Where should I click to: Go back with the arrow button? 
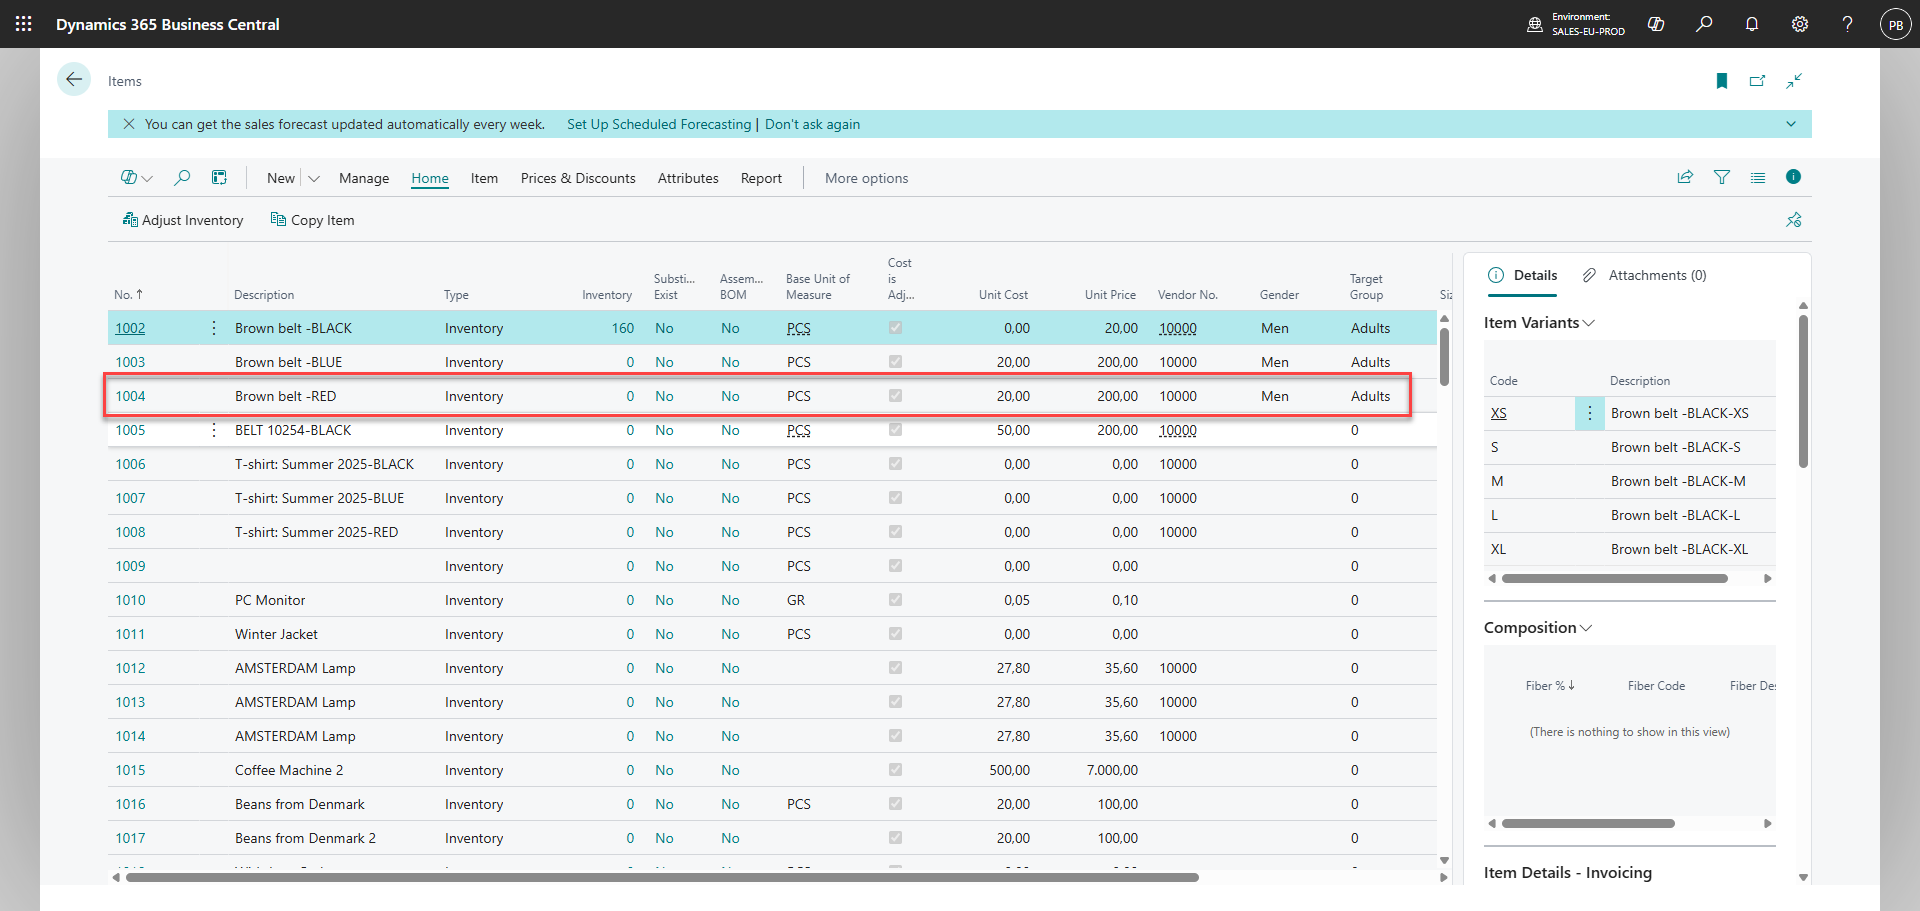click(x=74, y=79)
